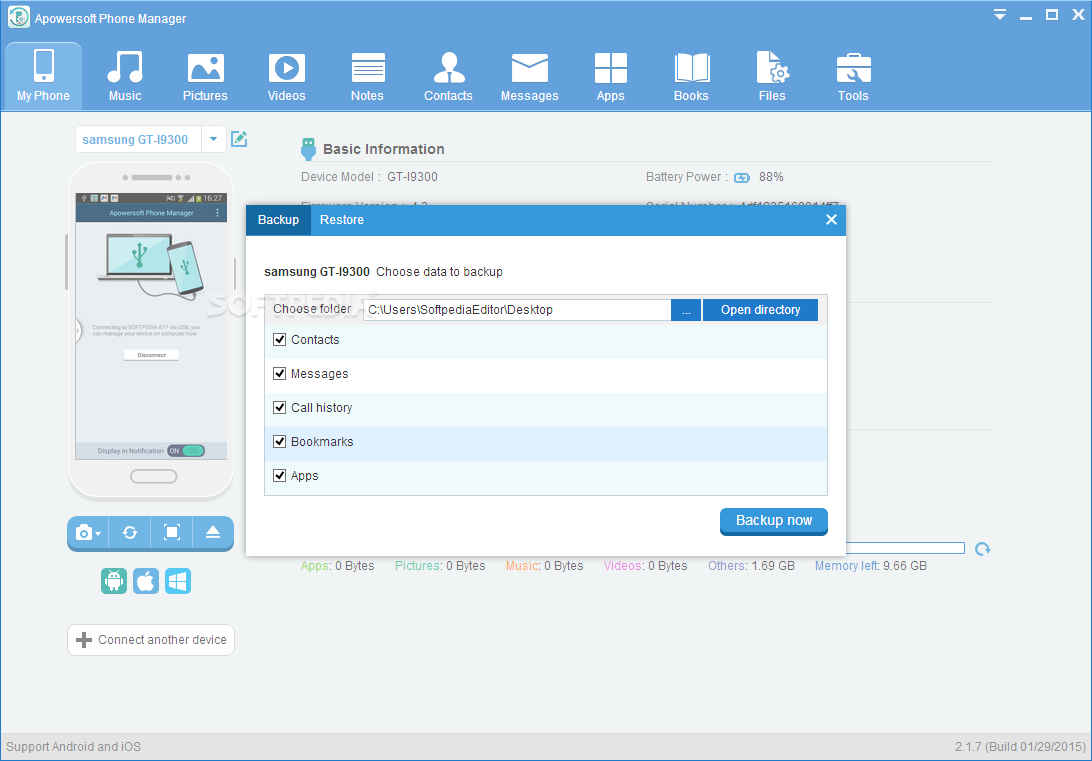Click Open directory button
The width and height of the screenshot is (1092, 761).
point(760,310)
